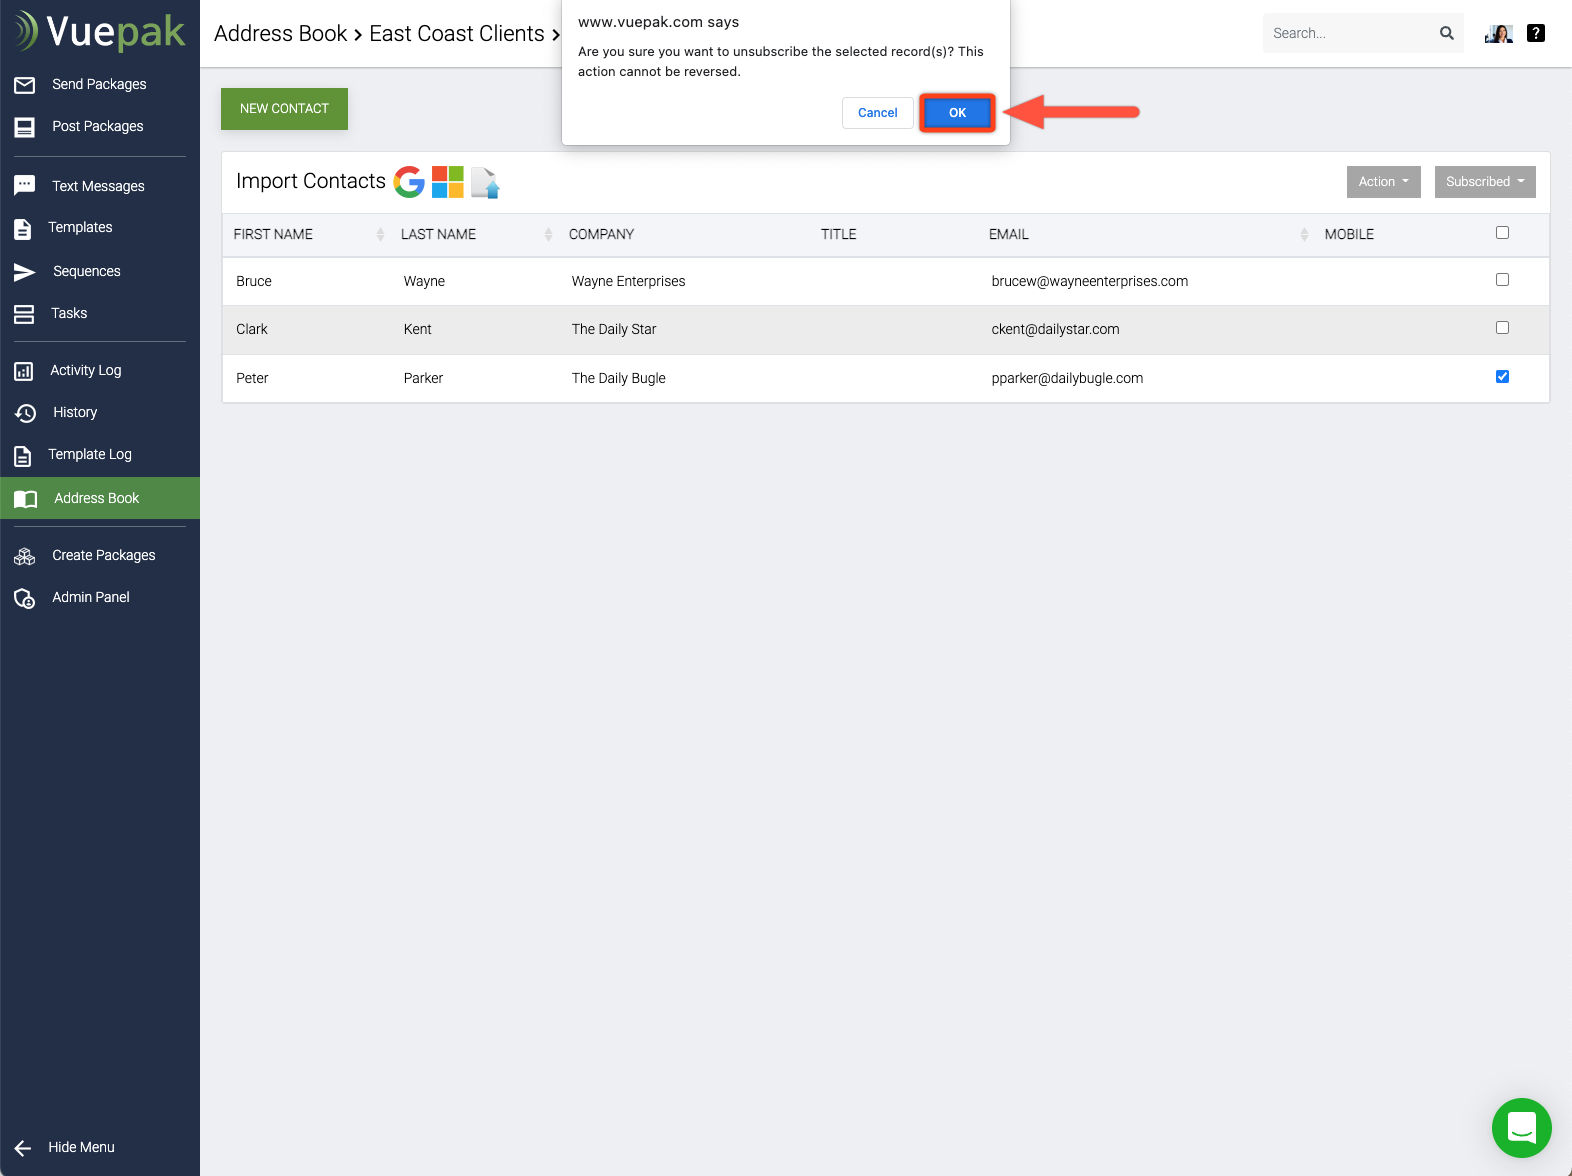Viewport: 1572px width, 1176px height.
Task: Click the Google import contacts icon
Action: pyautogui.click(x=409, y=182)
